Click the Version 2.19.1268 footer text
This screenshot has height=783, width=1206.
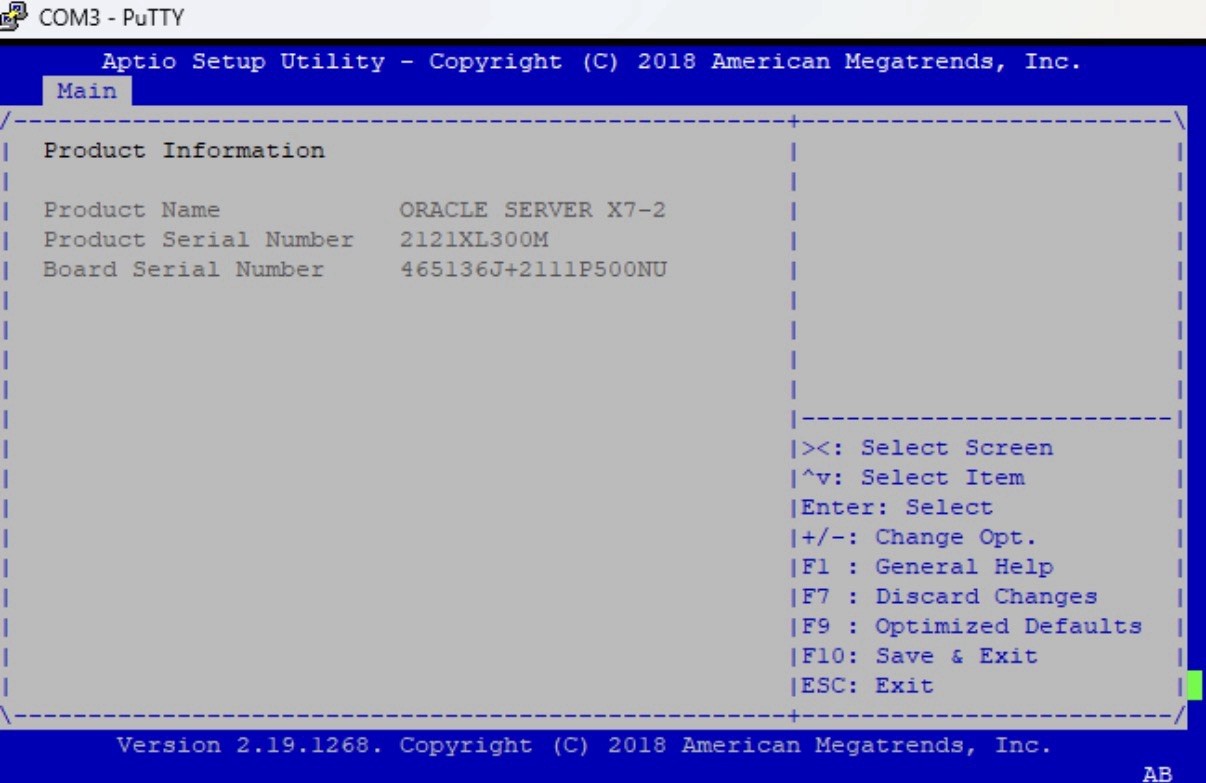[x=585, y=746]
